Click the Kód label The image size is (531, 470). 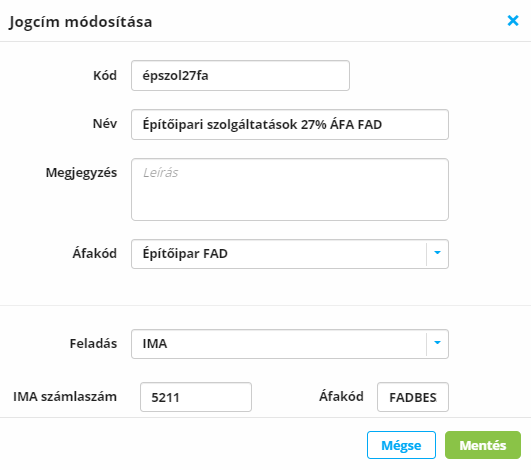click(105, 75)
